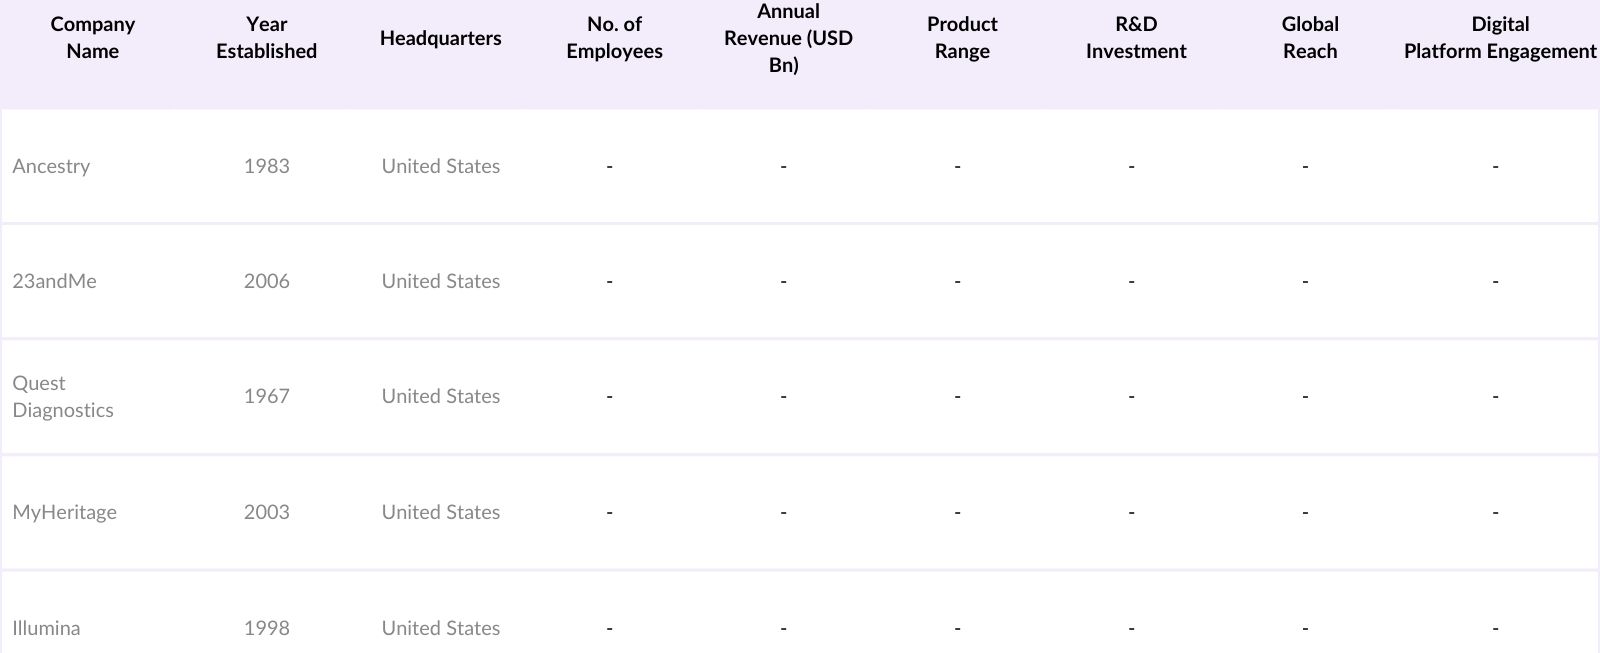Select the Ancestry company name cell

(x=51, y=166)
